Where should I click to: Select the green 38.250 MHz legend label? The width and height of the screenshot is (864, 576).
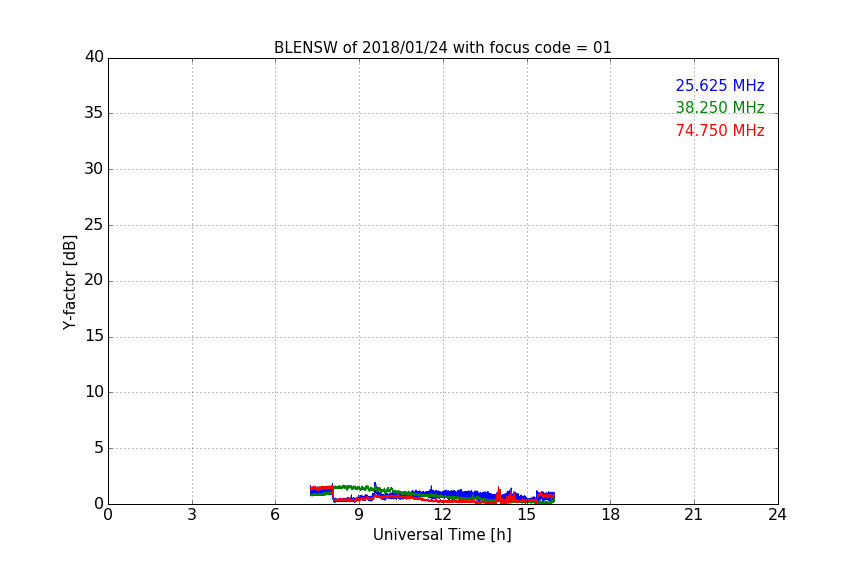pyautogui.click(x=720, y=107)
